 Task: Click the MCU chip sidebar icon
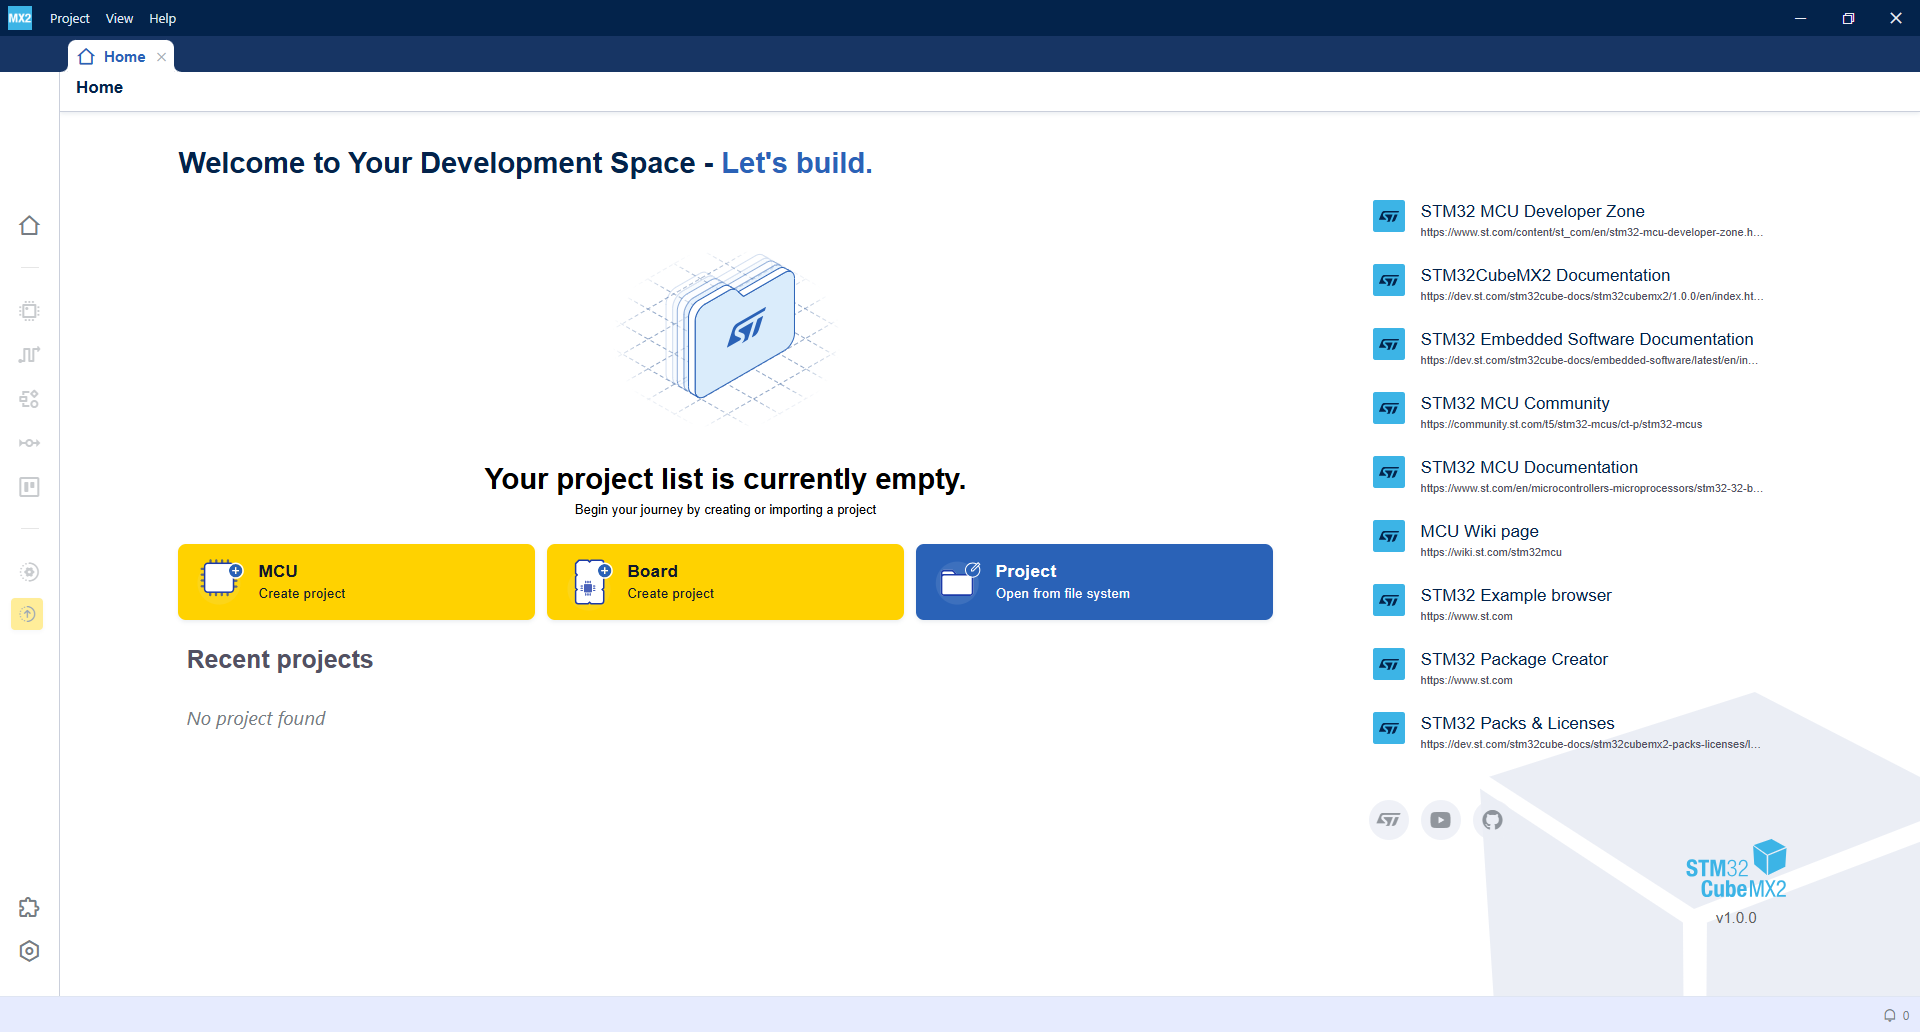[x=29, y=311]
